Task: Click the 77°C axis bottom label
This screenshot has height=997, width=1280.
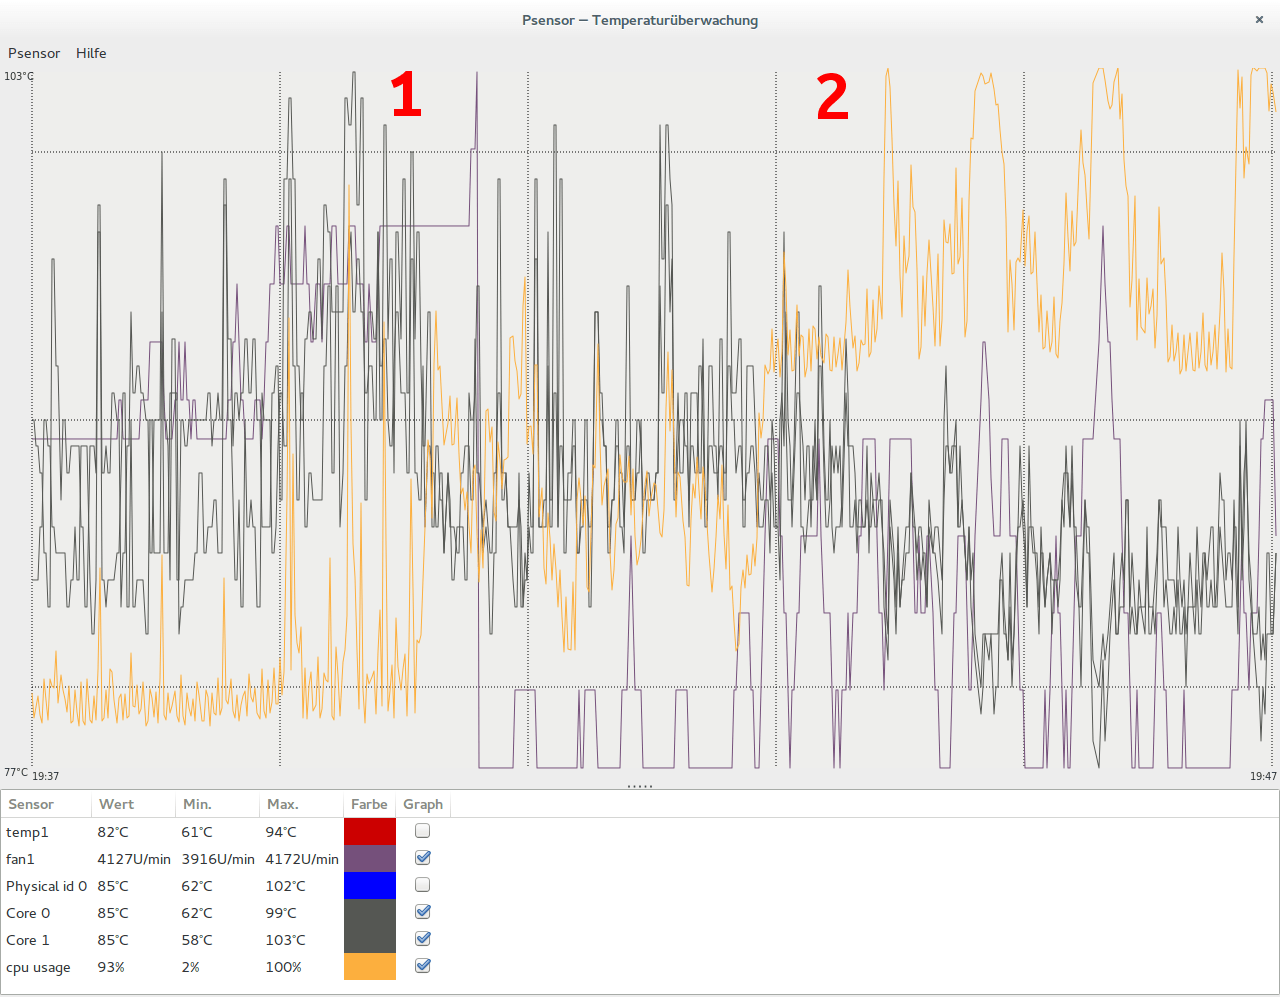Action: coord(16,772)
